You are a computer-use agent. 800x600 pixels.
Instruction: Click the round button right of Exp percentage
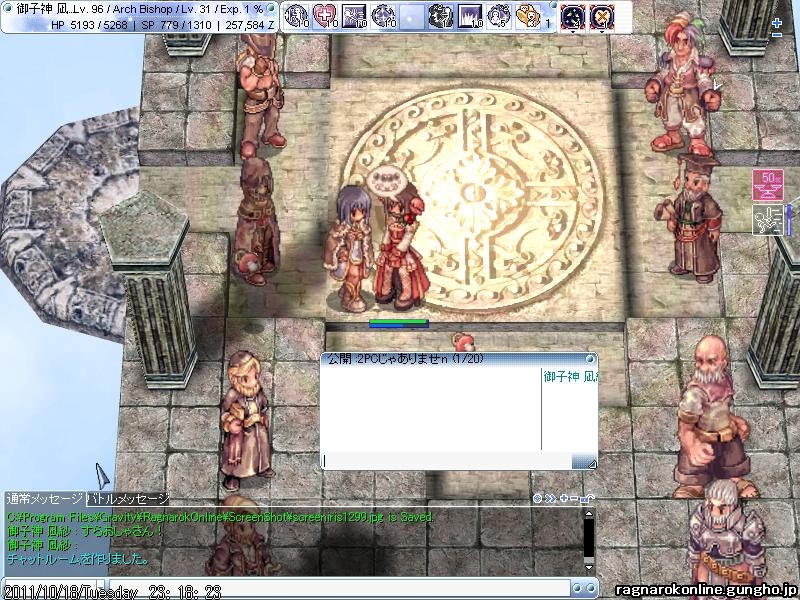(272, 9)
